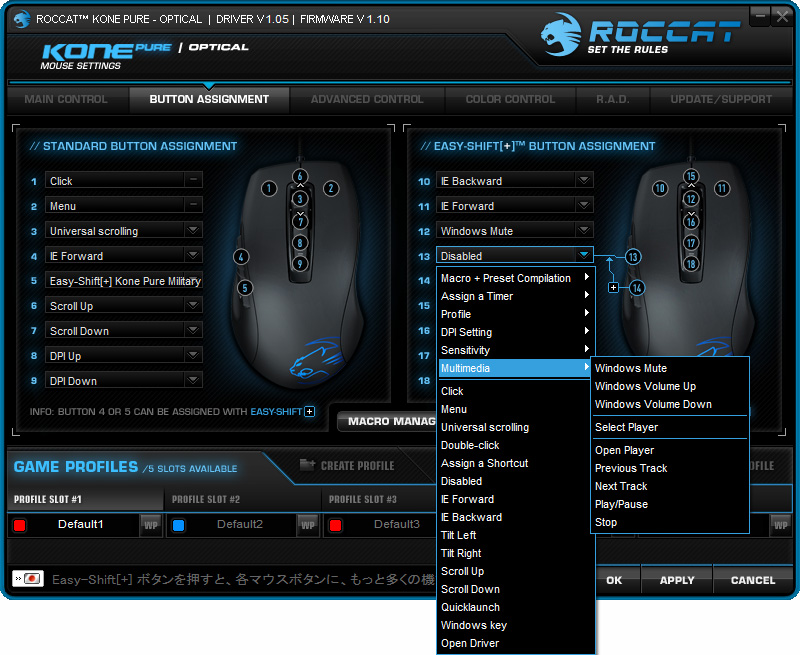Choose Previous Track in Multimedia submenu
Viewport: 800px width, 655px height.
click(x=669, y=468)
